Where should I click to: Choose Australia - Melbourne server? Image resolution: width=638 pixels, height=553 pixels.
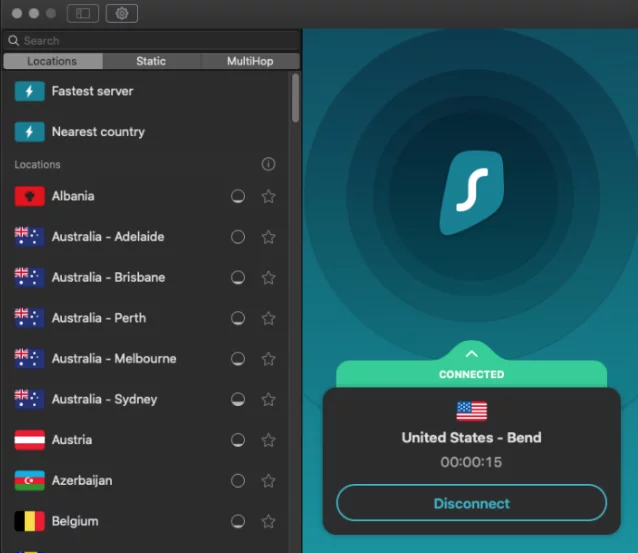coord(113,359)
